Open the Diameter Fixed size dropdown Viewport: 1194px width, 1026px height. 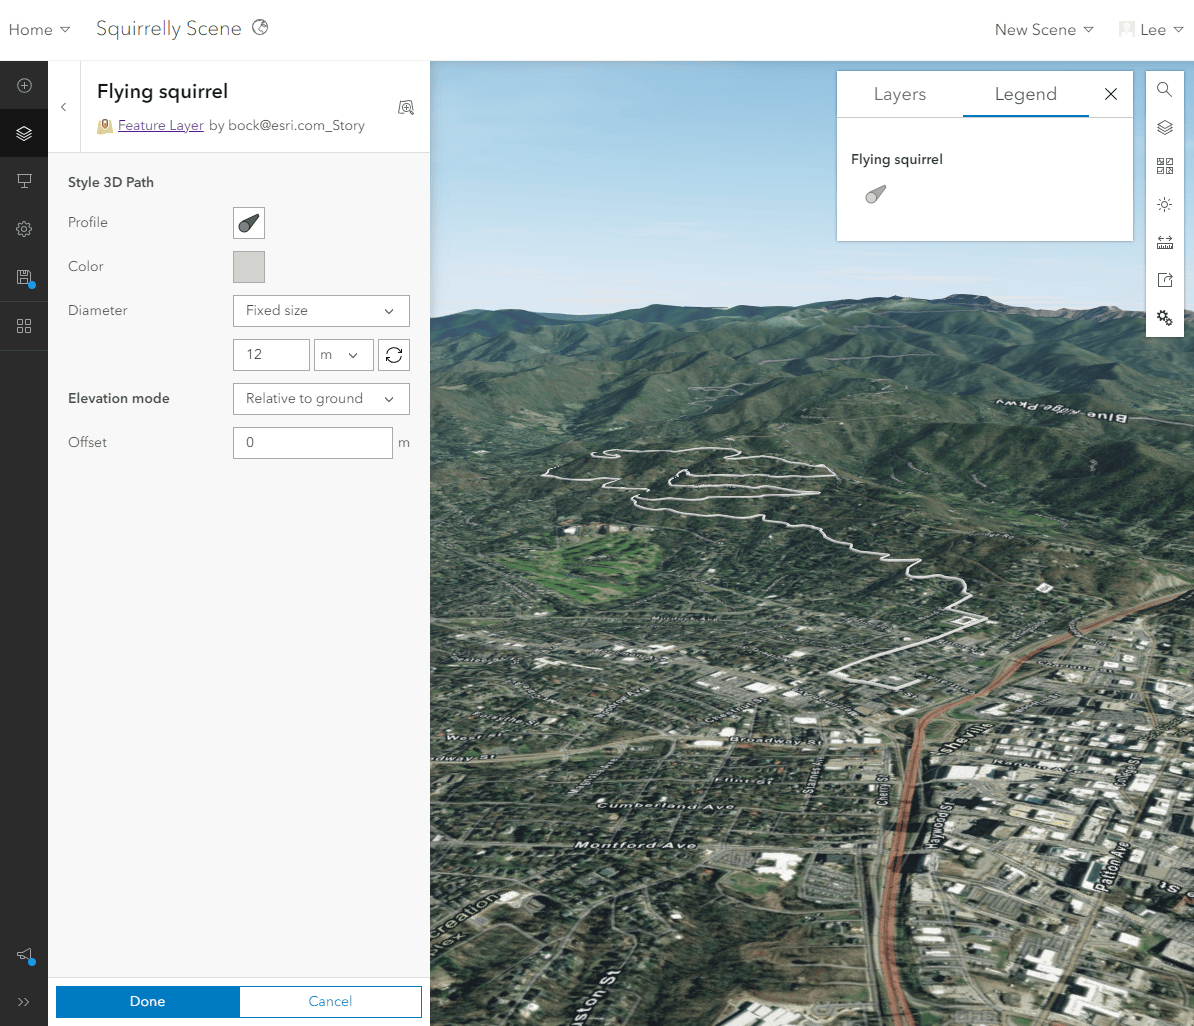[321, 311]
